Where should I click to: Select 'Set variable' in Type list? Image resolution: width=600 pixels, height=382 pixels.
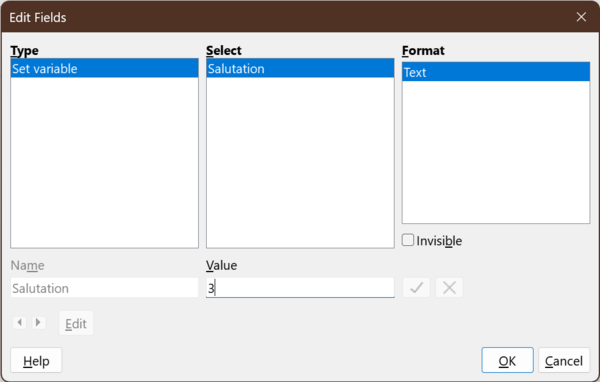(104, 69)
